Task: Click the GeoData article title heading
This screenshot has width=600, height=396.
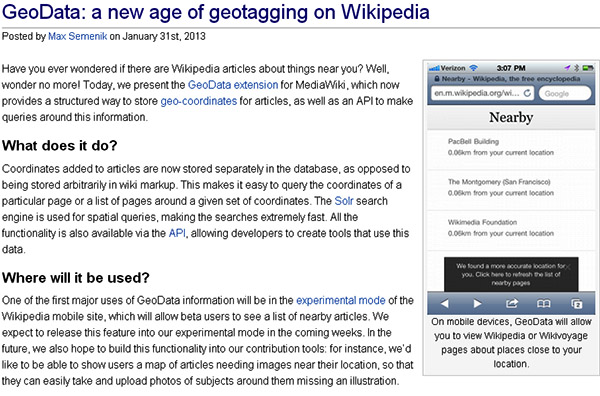Action: tap(216, 12)
